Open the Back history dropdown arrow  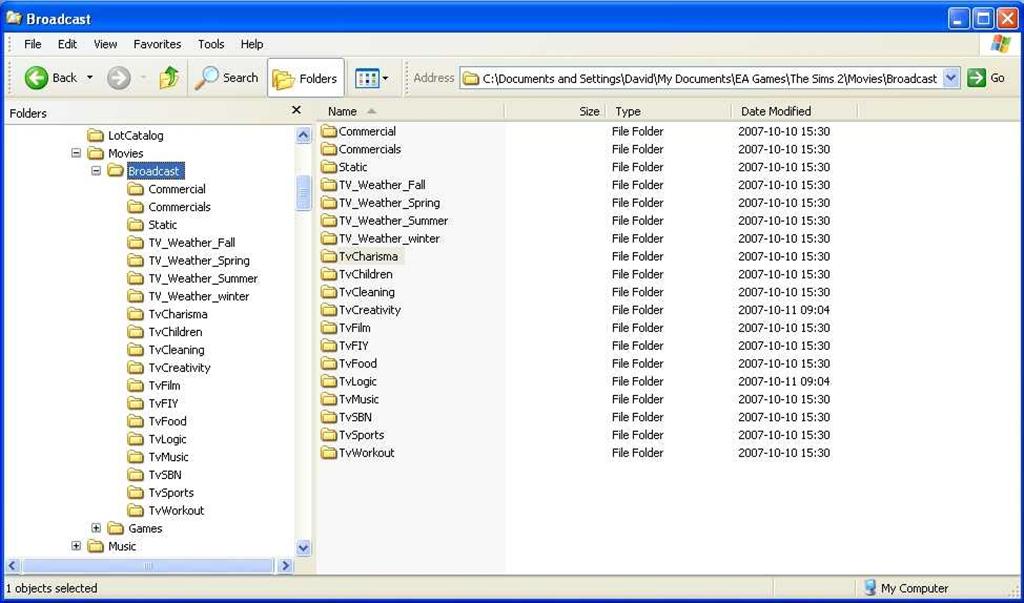(x=89, y=78)
